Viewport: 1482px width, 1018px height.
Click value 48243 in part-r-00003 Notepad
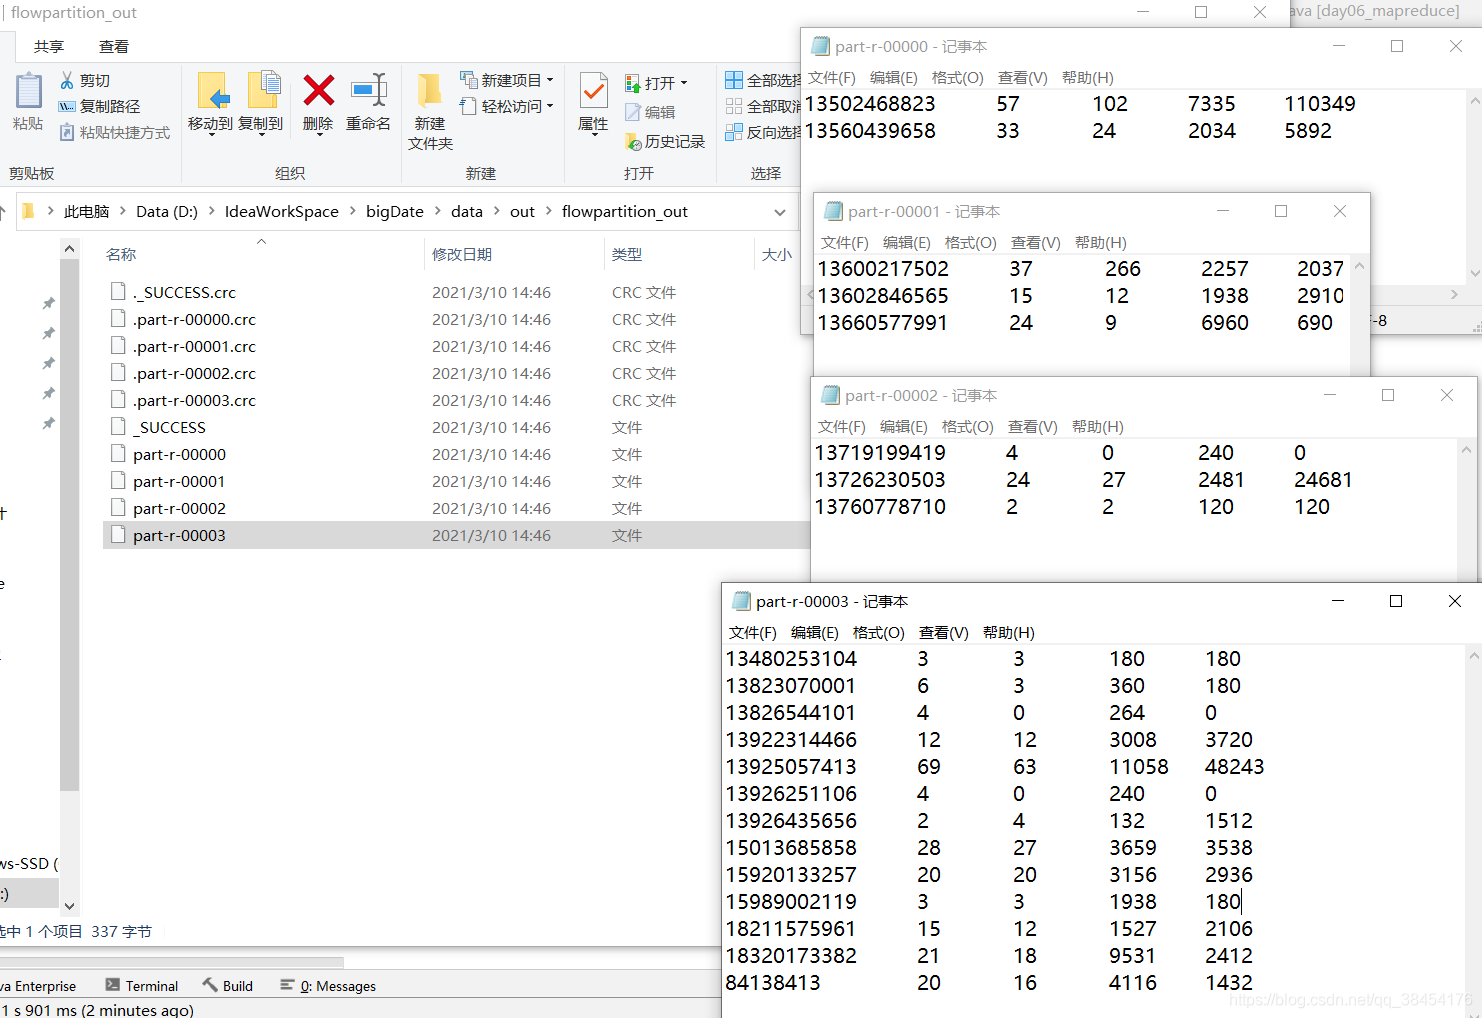1234,767
